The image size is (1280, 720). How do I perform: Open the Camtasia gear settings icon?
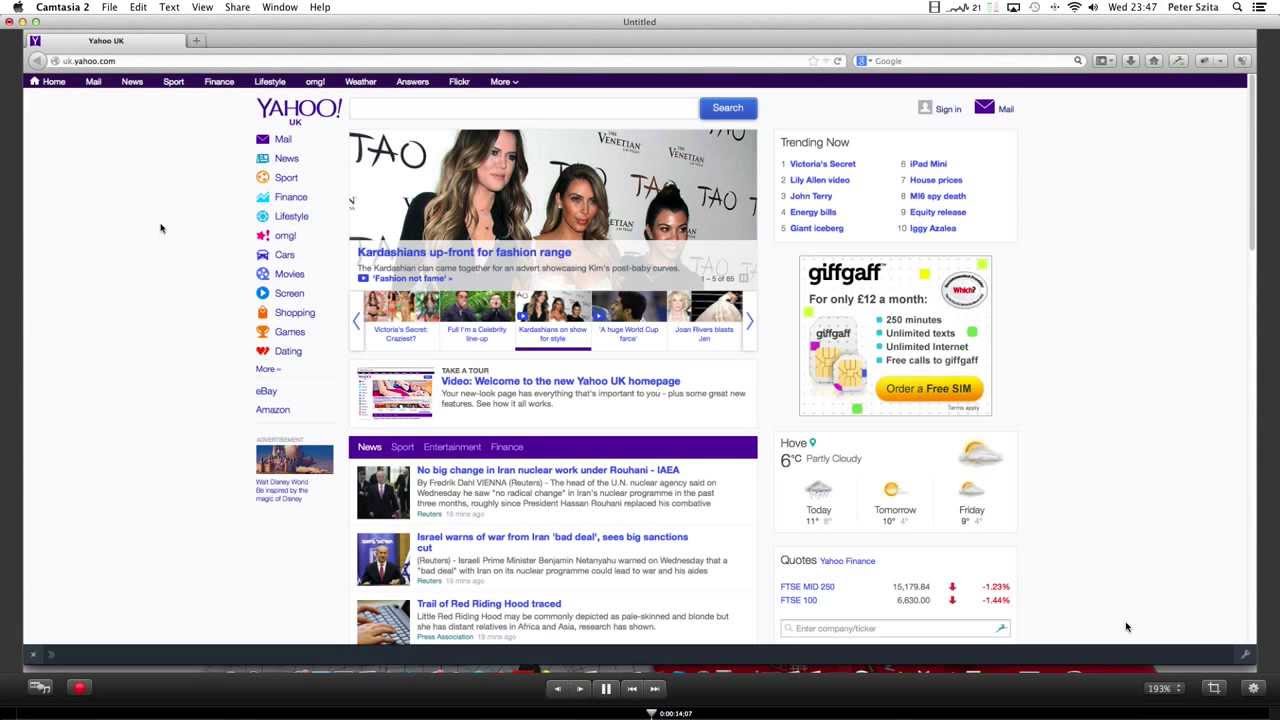coord(1253,688)
